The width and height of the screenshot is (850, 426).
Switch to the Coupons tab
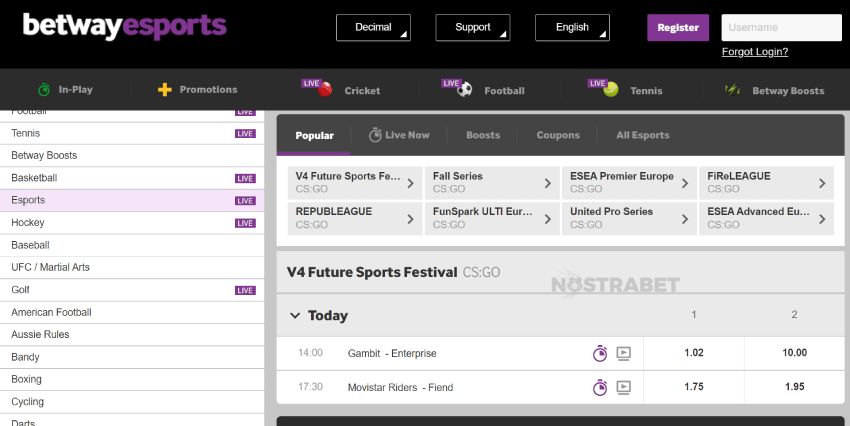pyautogui.click(x=558, y=135)
